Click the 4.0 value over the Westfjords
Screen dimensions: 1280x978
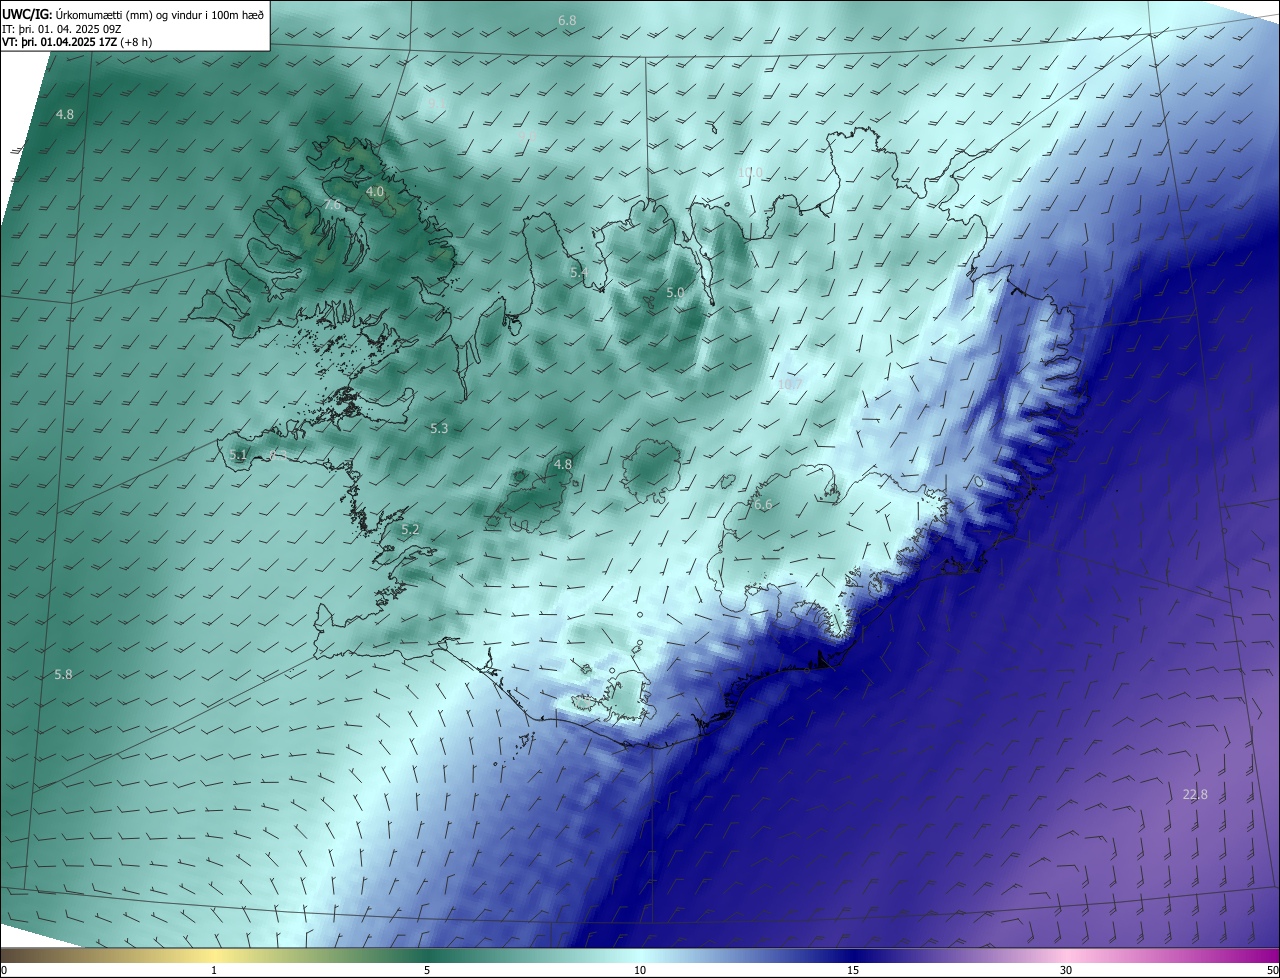375,191
